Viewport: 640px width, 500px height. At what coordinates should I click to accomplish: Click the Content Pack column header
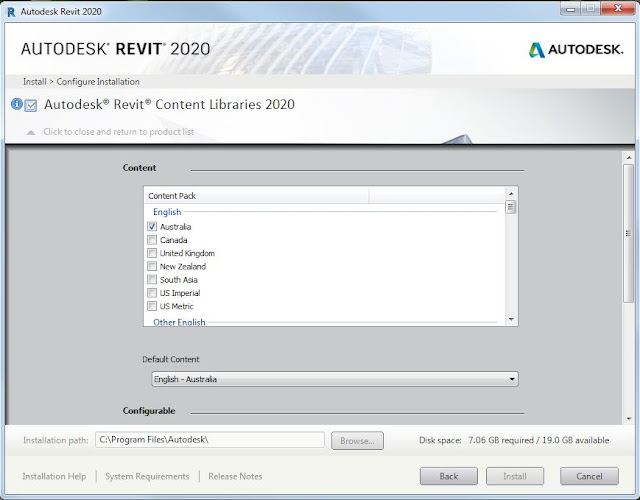coord(256,196)
